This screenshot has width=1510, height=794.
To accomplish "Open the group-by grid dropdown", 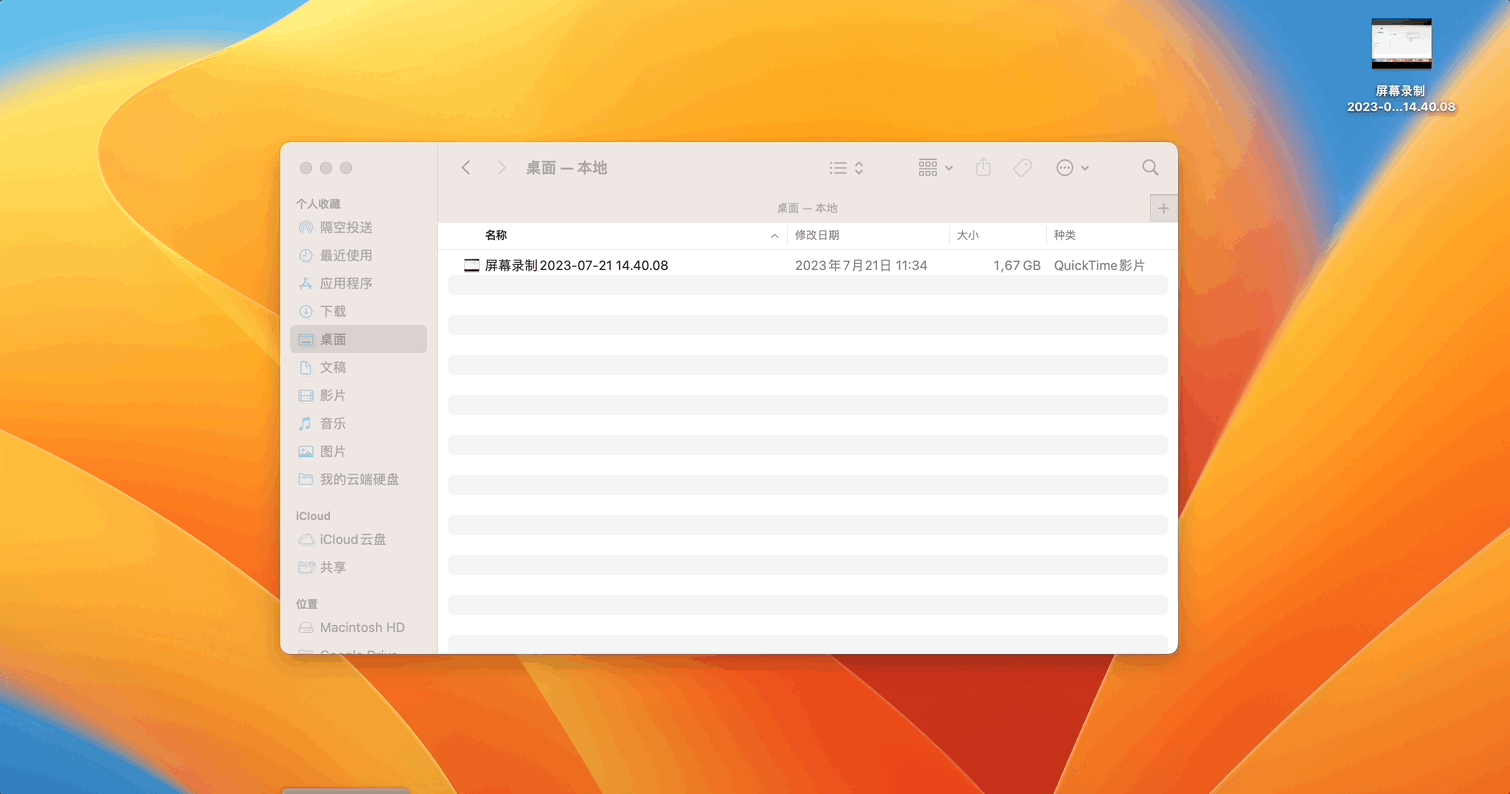I will (x=936, y=168).
